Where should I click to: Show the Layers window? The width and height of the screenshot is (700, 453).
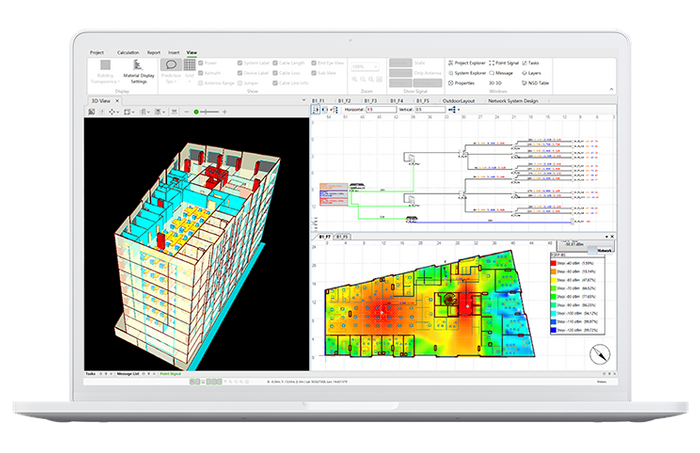[529, 72]
